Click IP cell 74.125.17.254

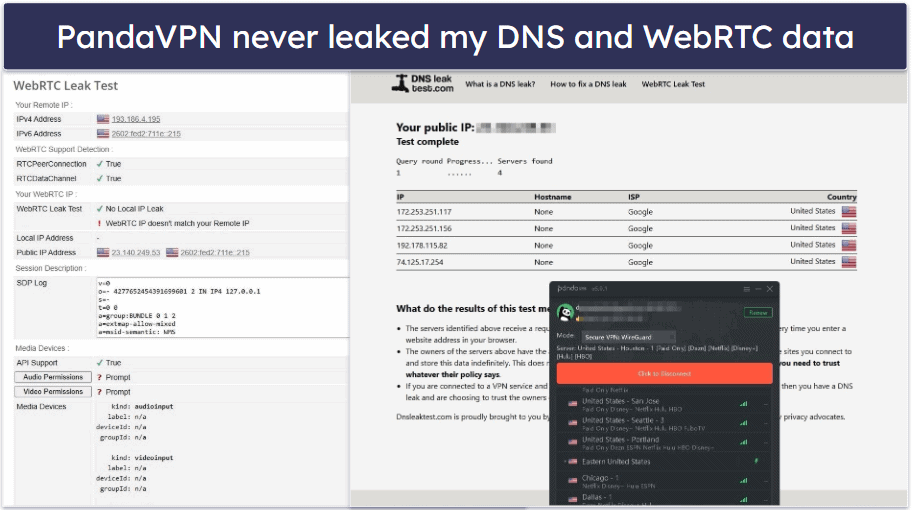pos(420,262)
